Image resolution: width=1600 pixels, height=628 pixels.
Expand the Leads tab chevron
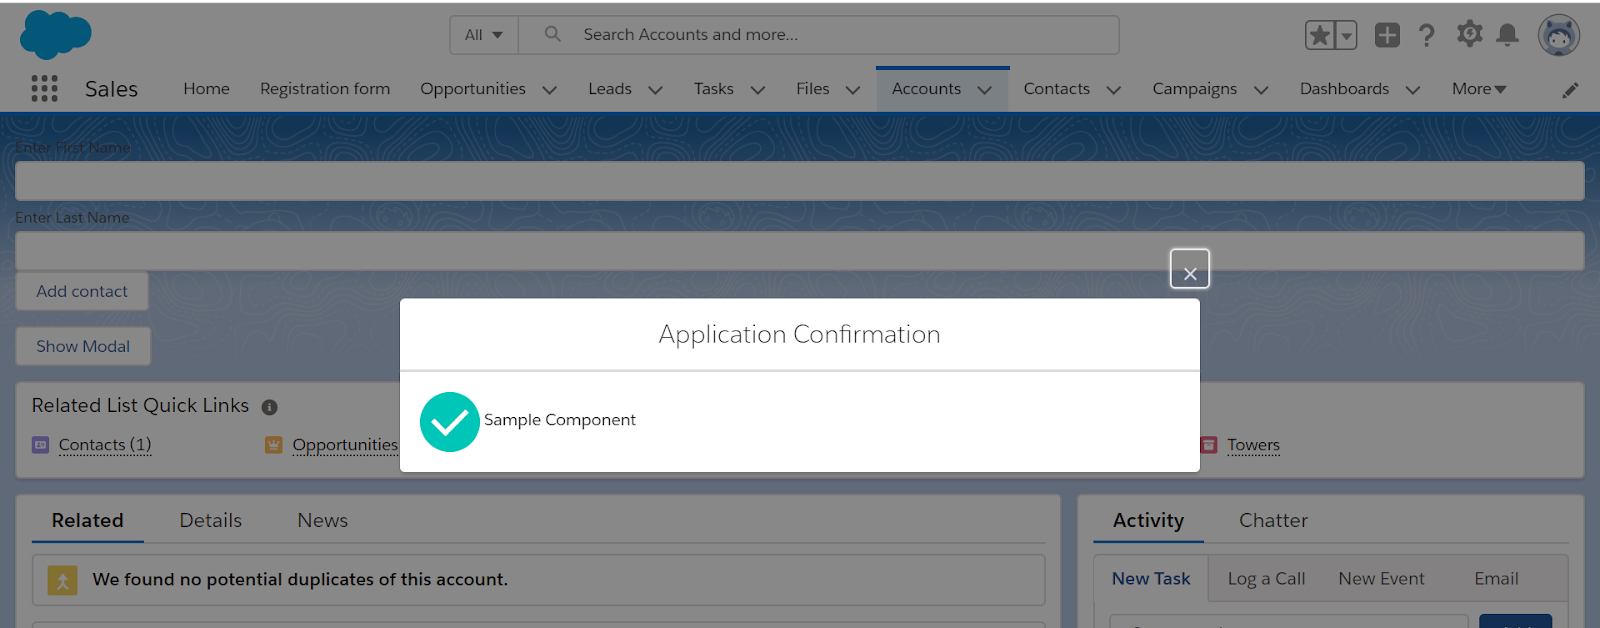pyautogui.click(x=655, y=90)
